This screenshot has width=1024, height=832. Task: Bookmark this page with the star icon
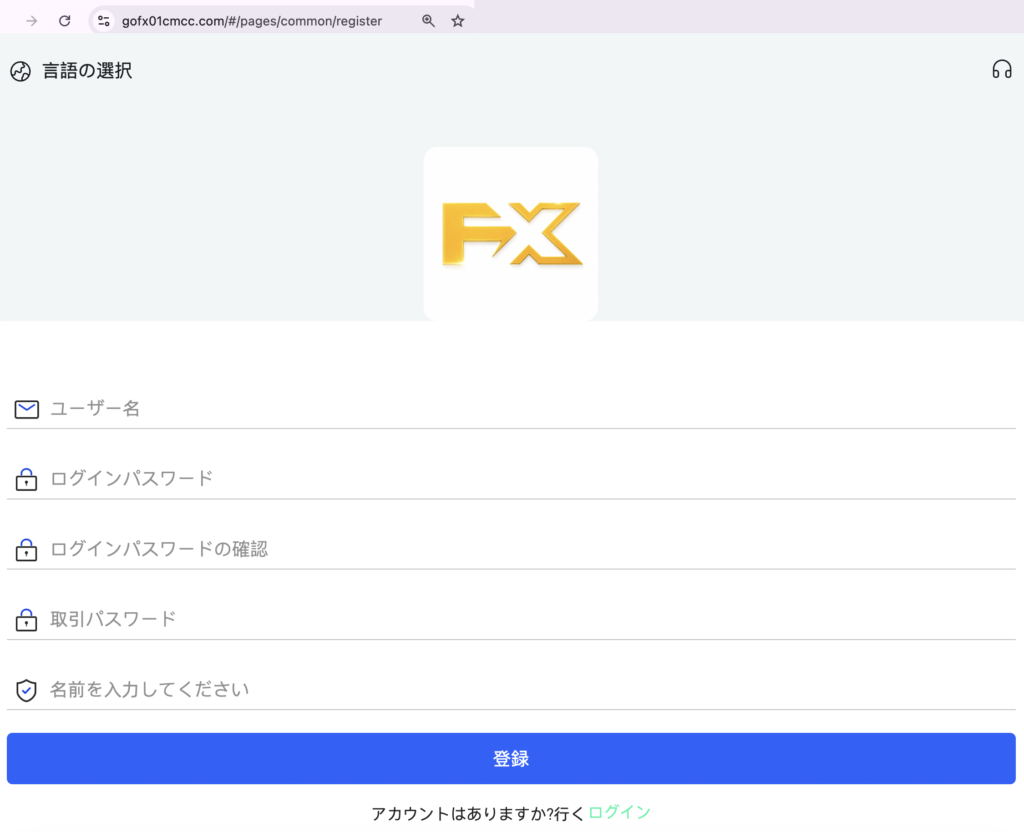tap(458, 21)
